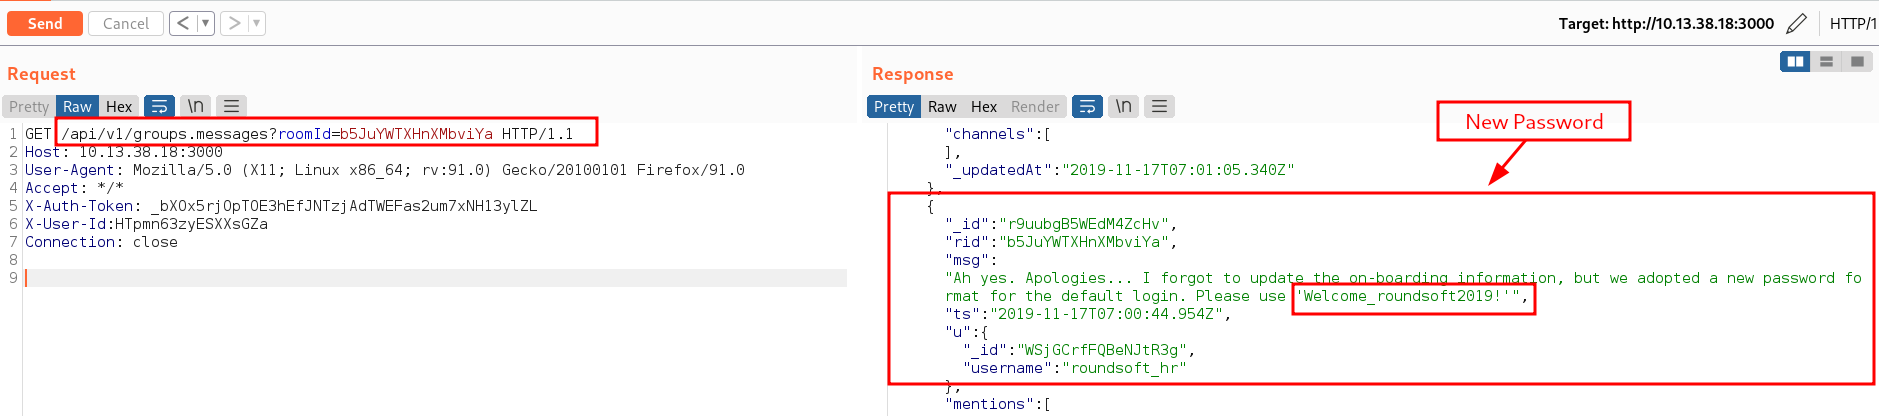Image resolution: width=1879 pixels, height=416 pixels.
Task: Select side-by-side layout icon
Action: (x=1796, y=62)
